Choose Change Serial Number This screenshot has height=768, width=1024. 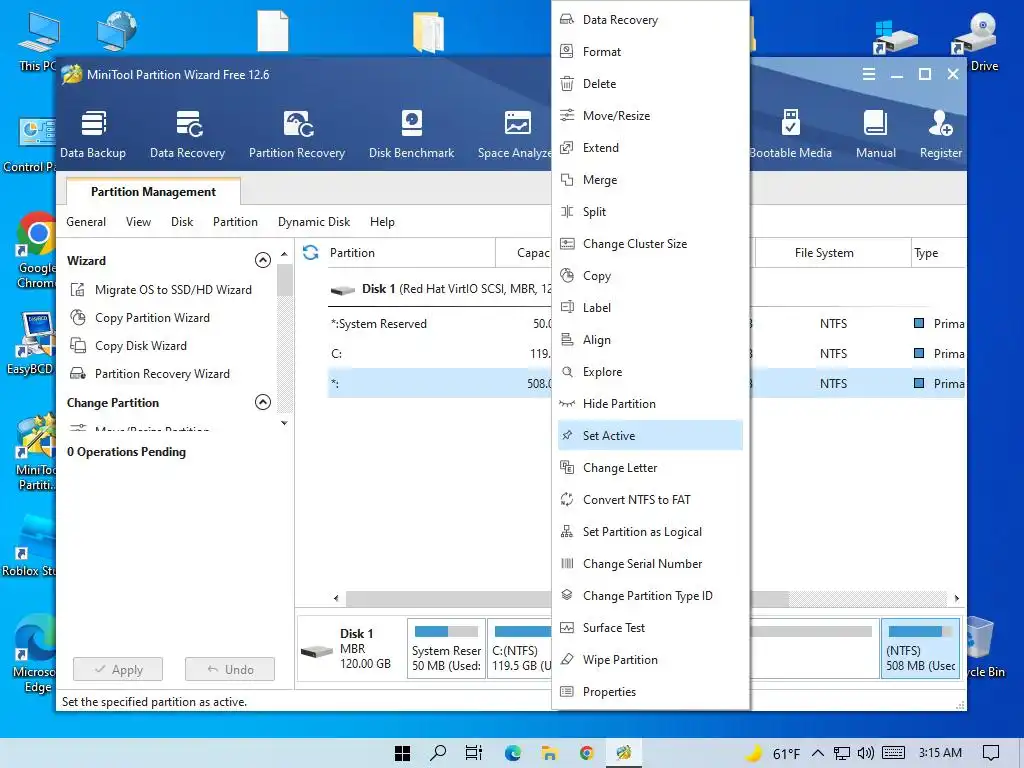point(650,564)
